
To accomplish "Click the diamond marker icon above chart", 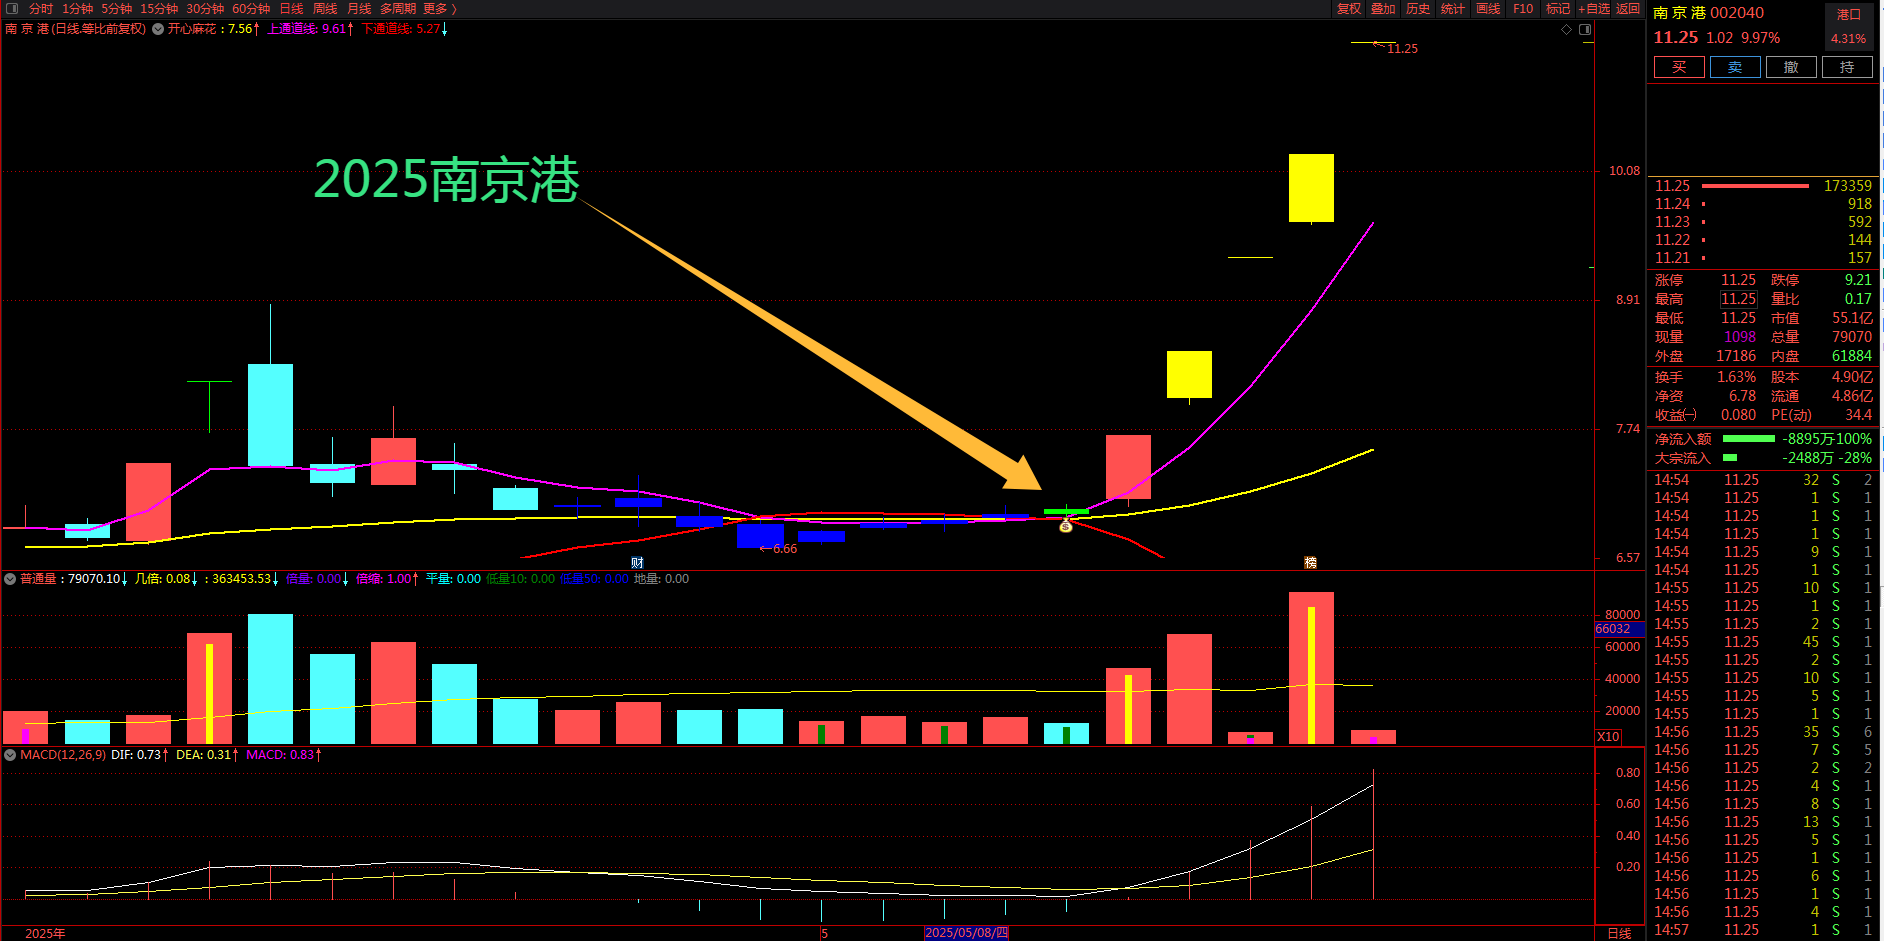I will (1566, 30).
